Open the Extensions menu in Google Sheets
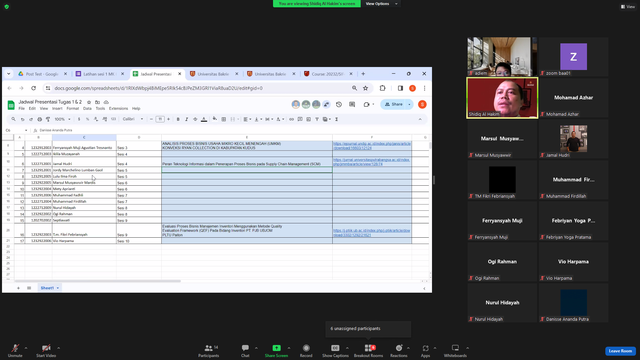Viewport: 640px width, 360px height. [x=118, y=109]
